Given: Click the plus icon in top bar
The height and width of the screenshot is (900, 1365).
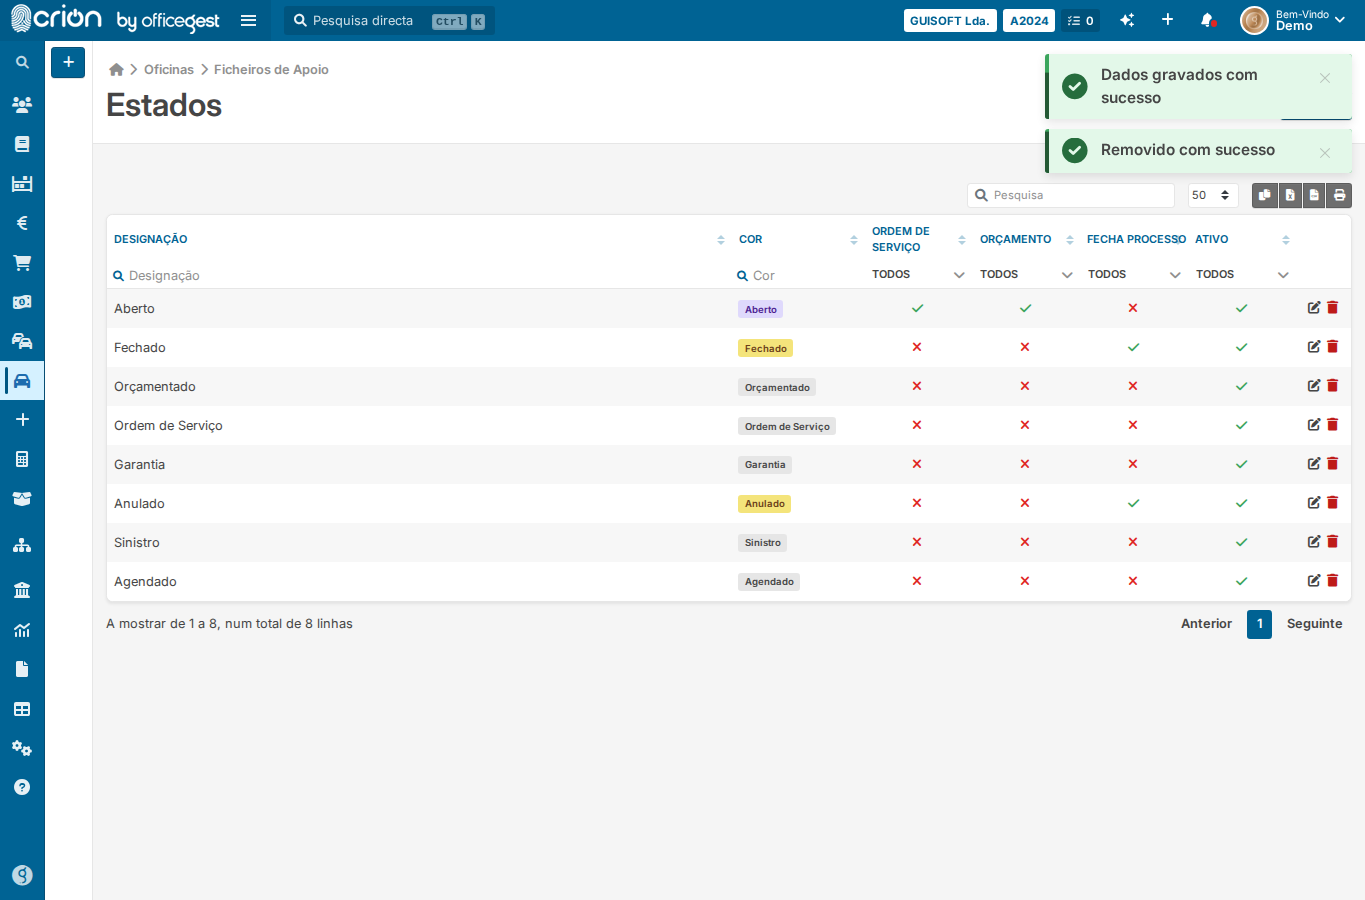Looking at the screenshot, I should [x=1167, y=20].
